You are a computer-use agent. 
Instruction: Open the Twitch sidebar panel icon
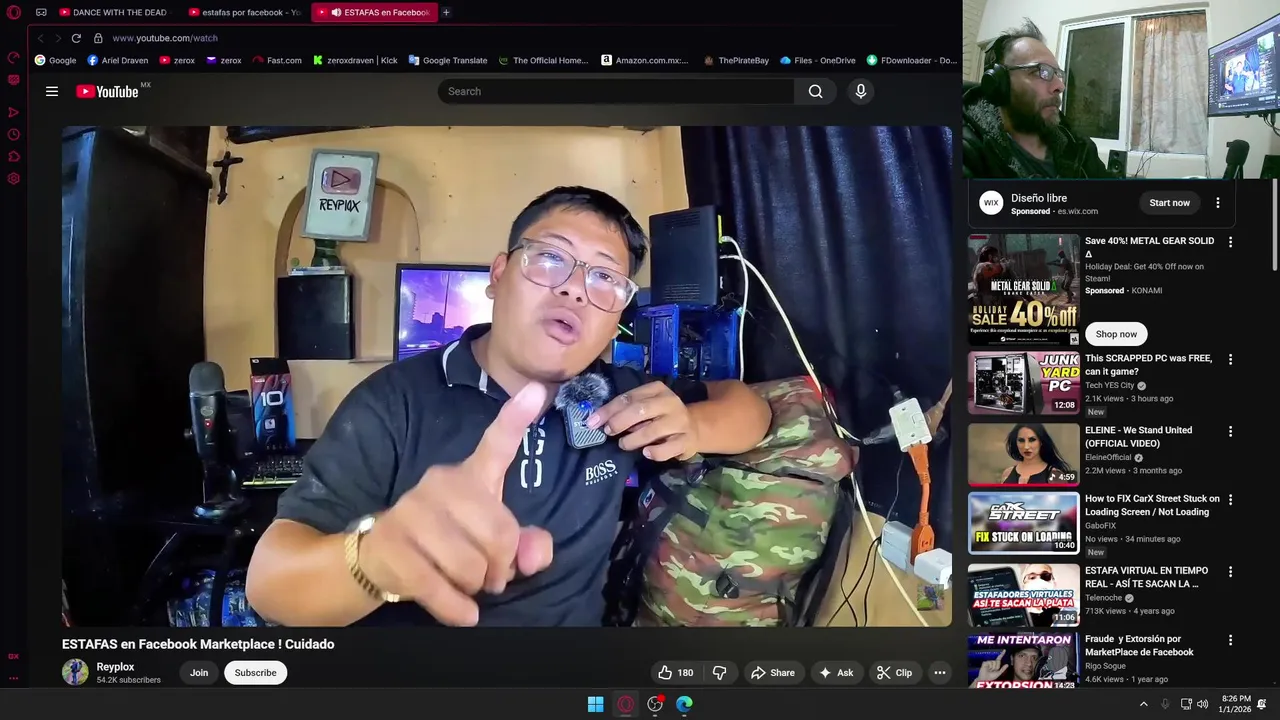14,80
